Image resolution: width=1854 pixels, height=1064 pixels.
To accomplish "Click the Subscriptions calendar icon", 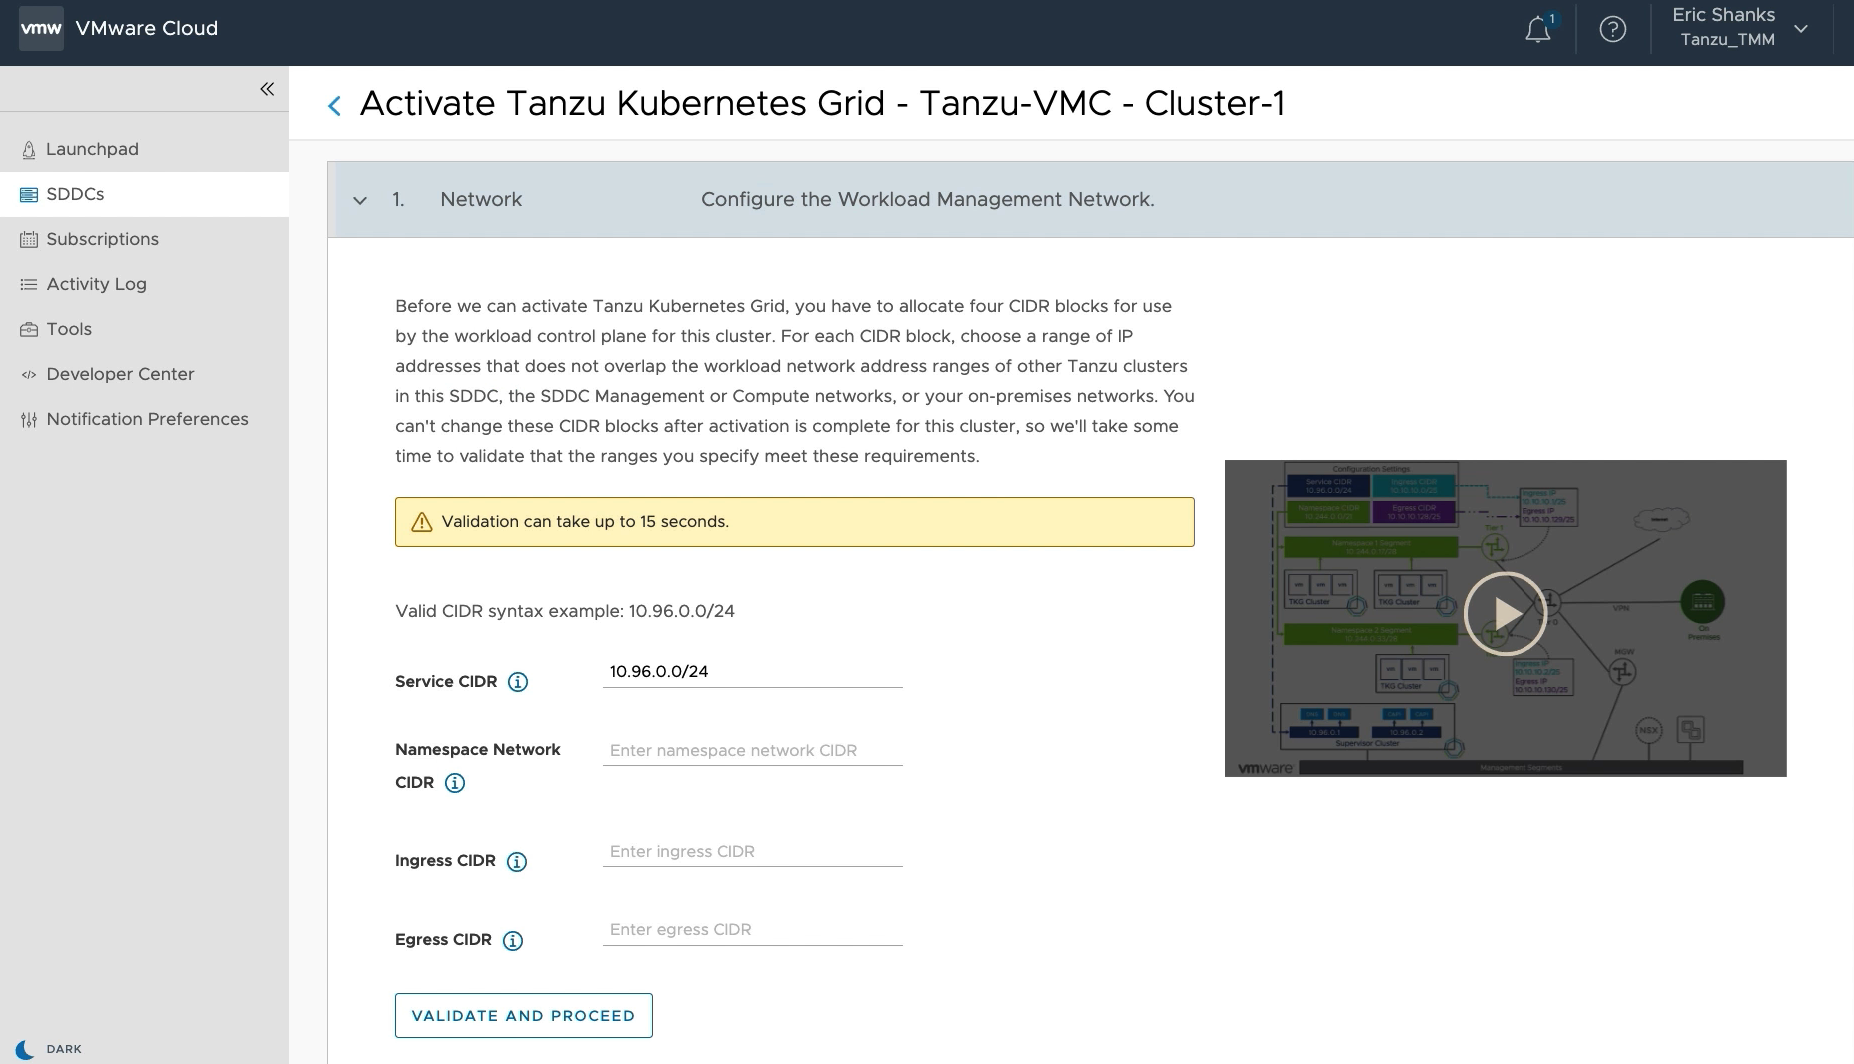I will pos(29,239).
